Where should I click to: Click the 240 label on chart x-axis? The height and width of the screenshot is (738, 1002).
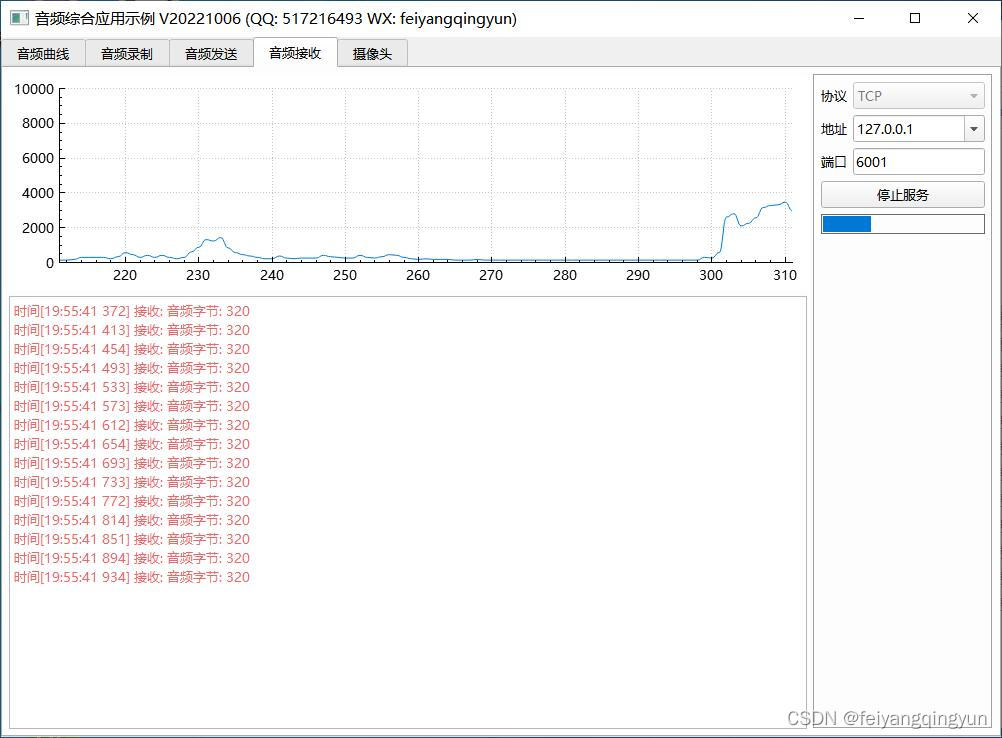point(272,275)
